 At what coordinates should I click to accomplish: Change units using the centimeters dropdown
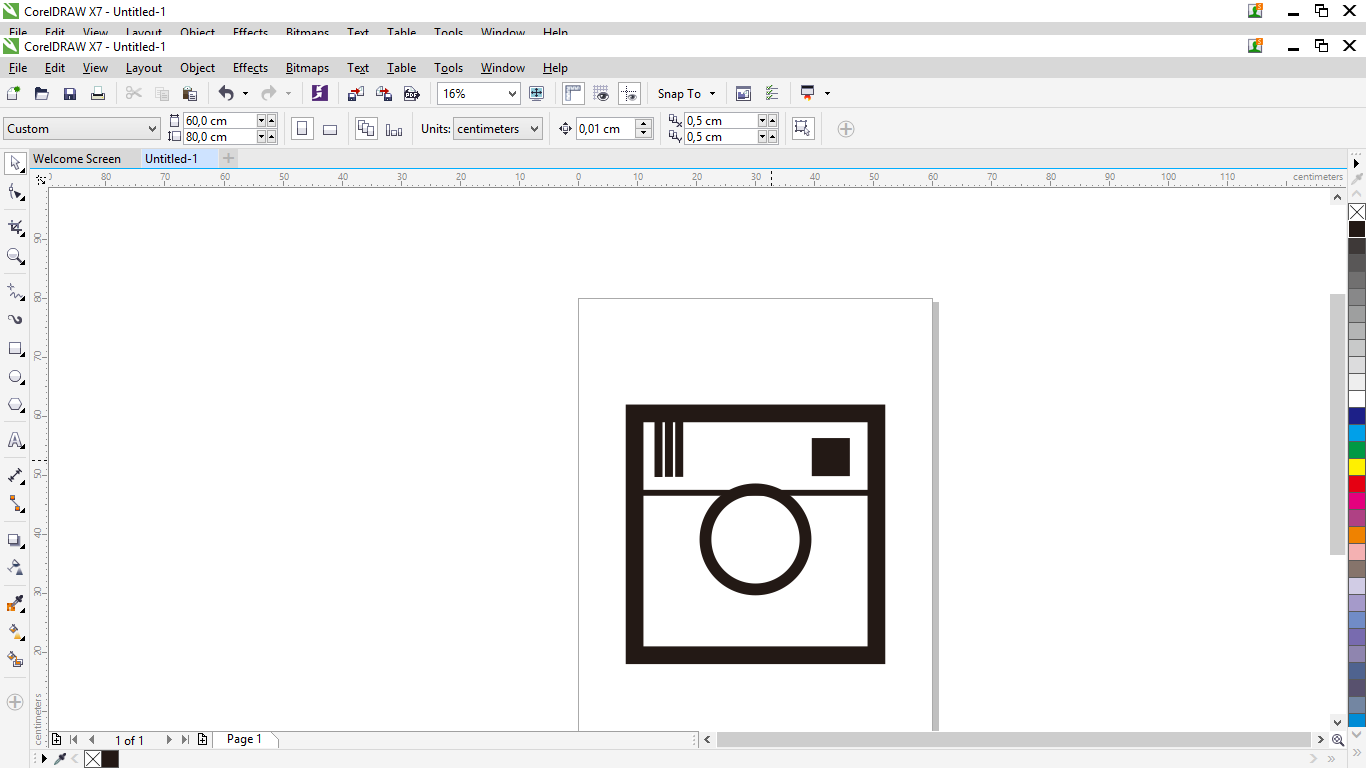tap(497, 128)
